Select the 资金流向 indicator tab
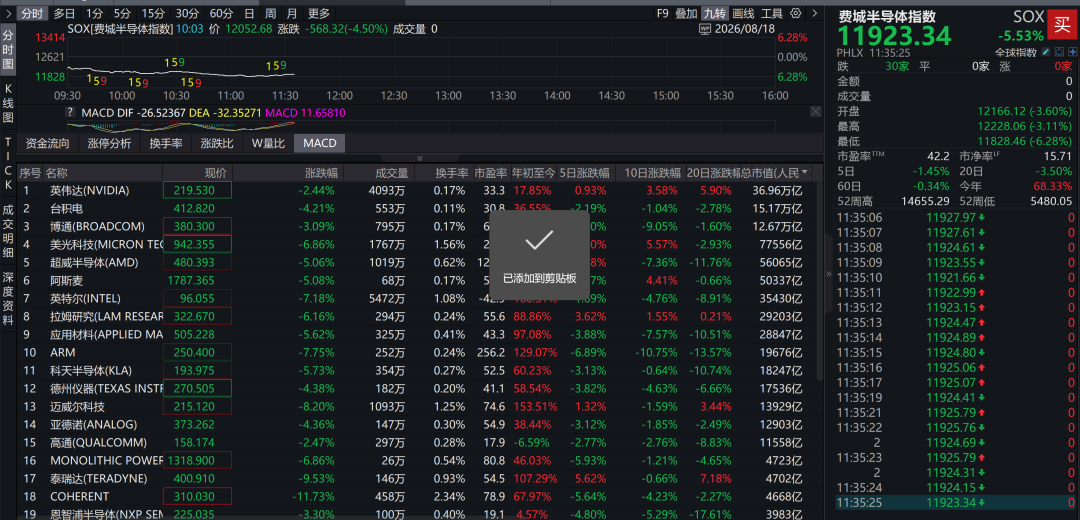This screenshot has height=520, width=1080. tap(48, 143)
